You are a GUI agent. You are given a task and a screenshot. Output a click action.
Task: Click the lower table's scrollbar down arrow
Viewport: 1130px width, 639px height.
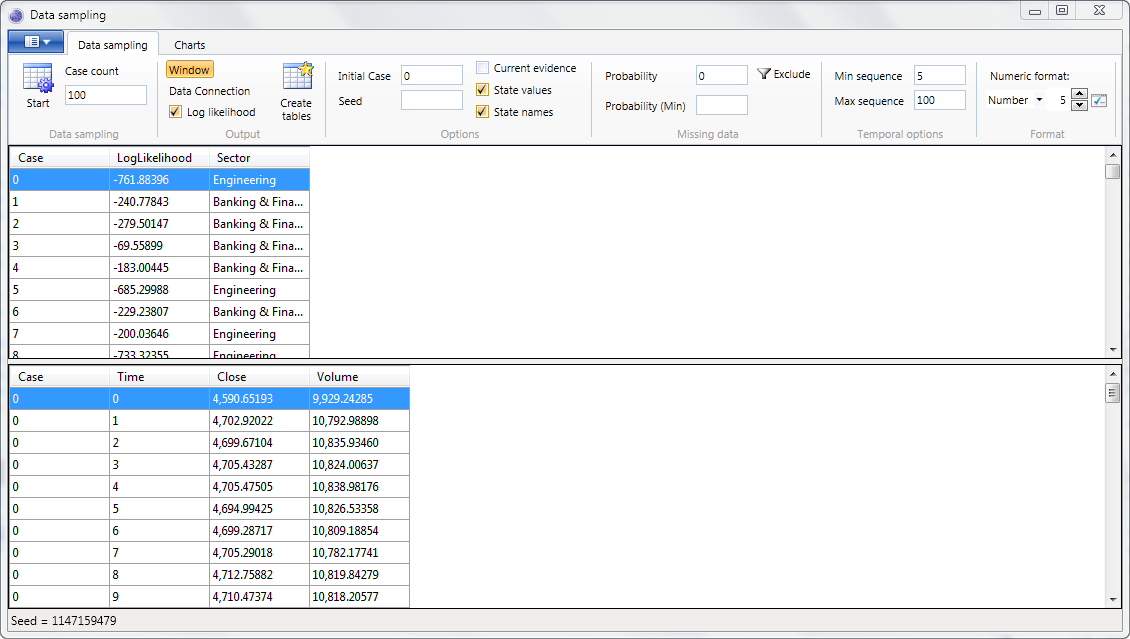click(1112, 598)
